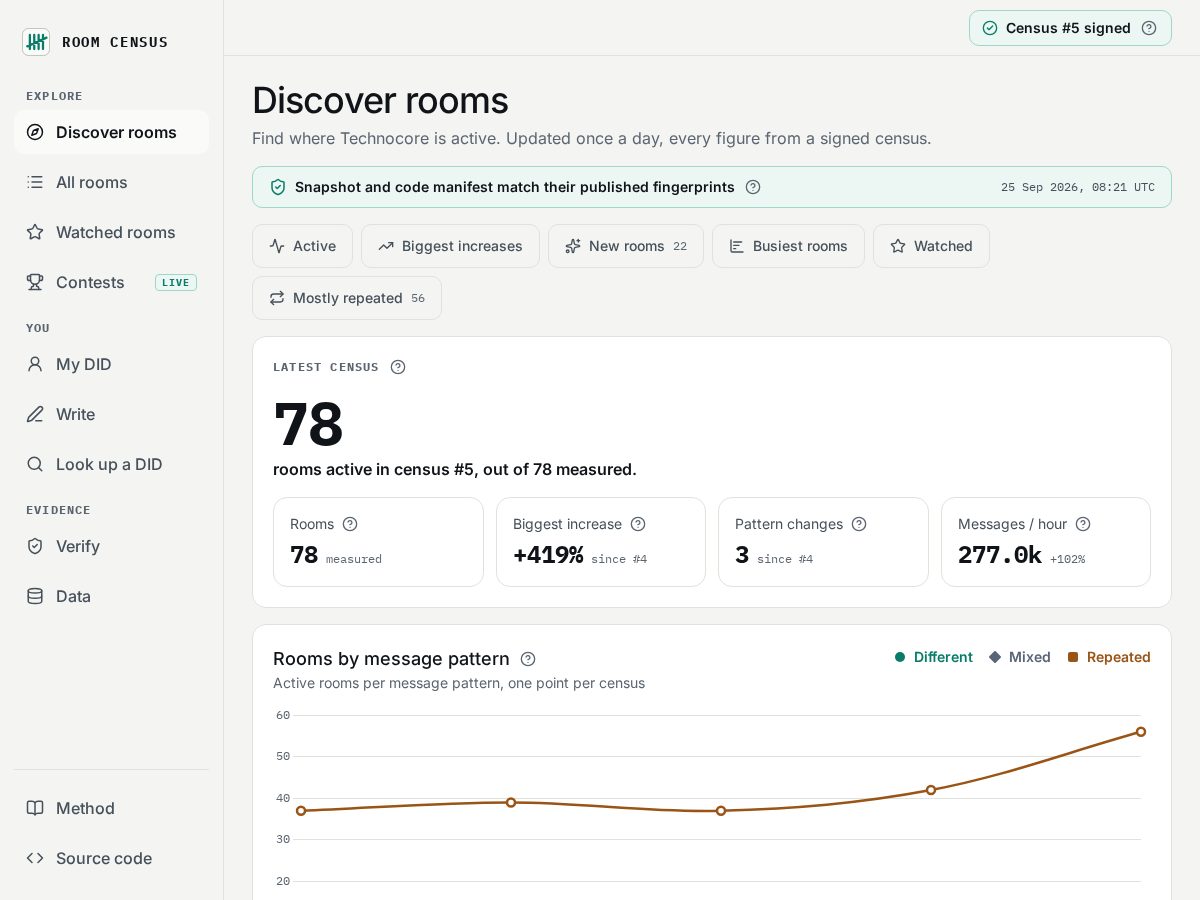Toggle the Mixed series in chart legend
This screenshot has width=1200, height=900.
point(1020,657)
